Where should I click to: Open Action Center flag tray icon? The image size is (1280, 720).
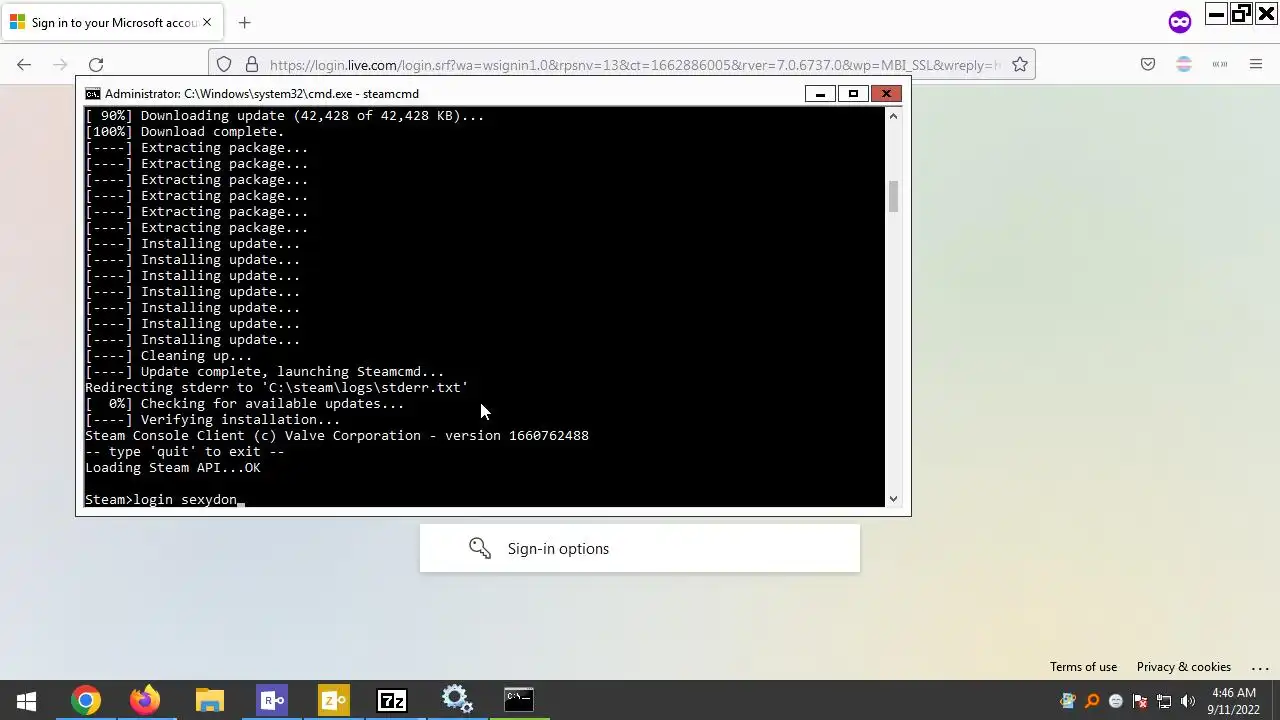point(1140,701)
